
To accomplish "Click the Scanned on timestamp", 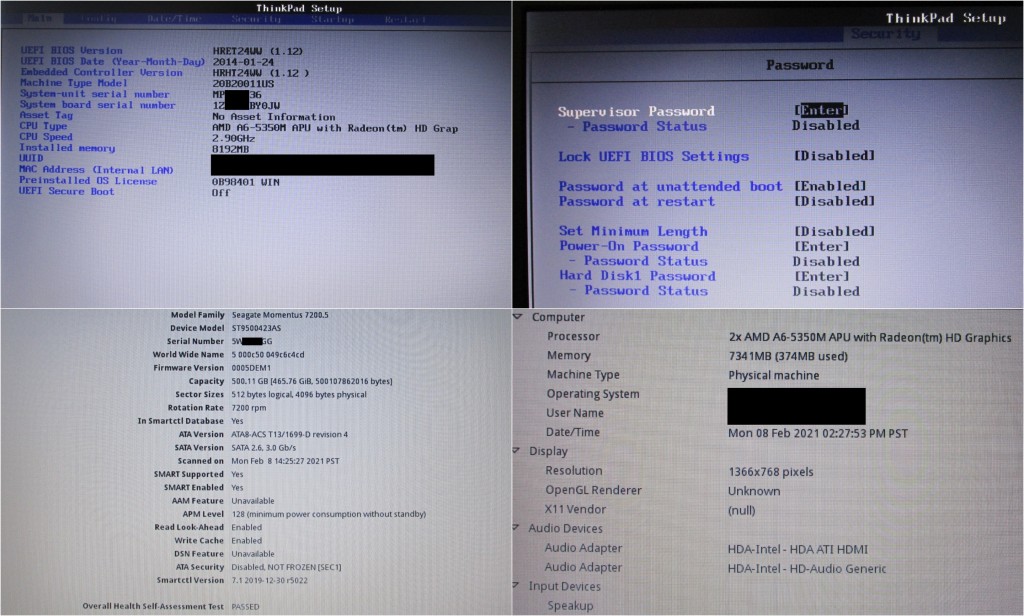I will point(285,461).
